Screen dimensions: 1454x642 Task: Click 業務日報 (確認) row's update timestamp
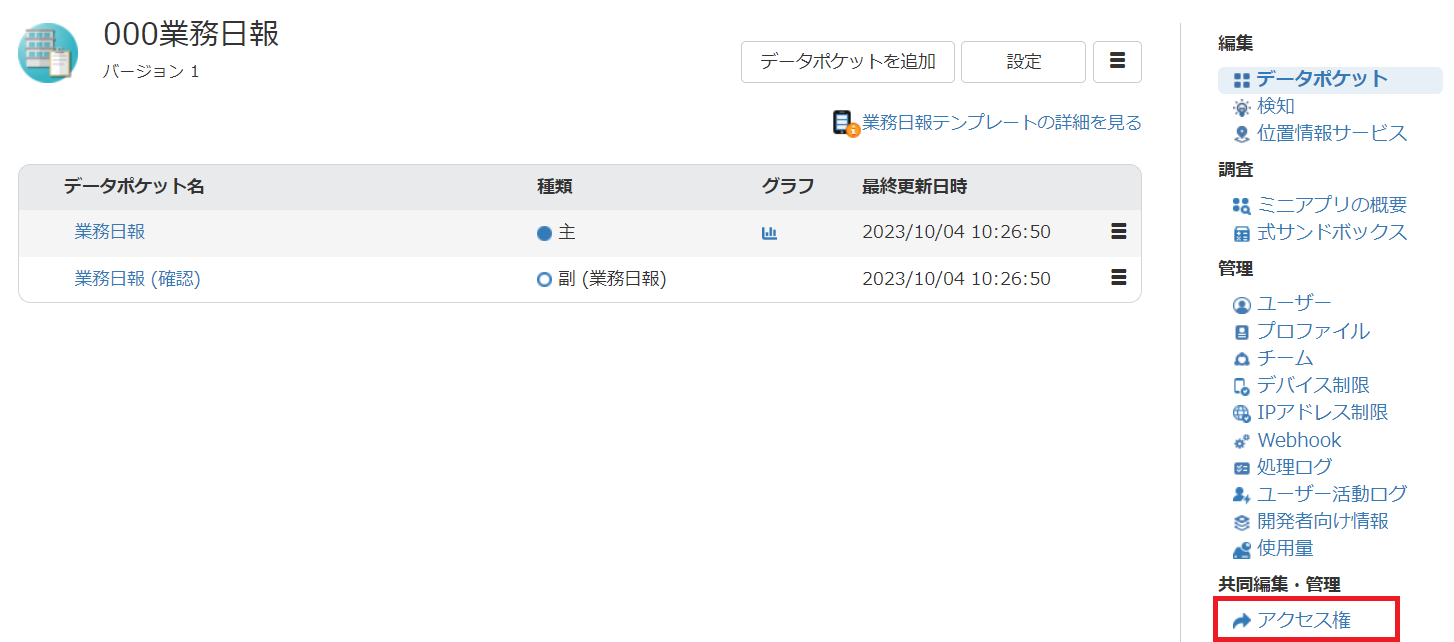pos(957,279)
